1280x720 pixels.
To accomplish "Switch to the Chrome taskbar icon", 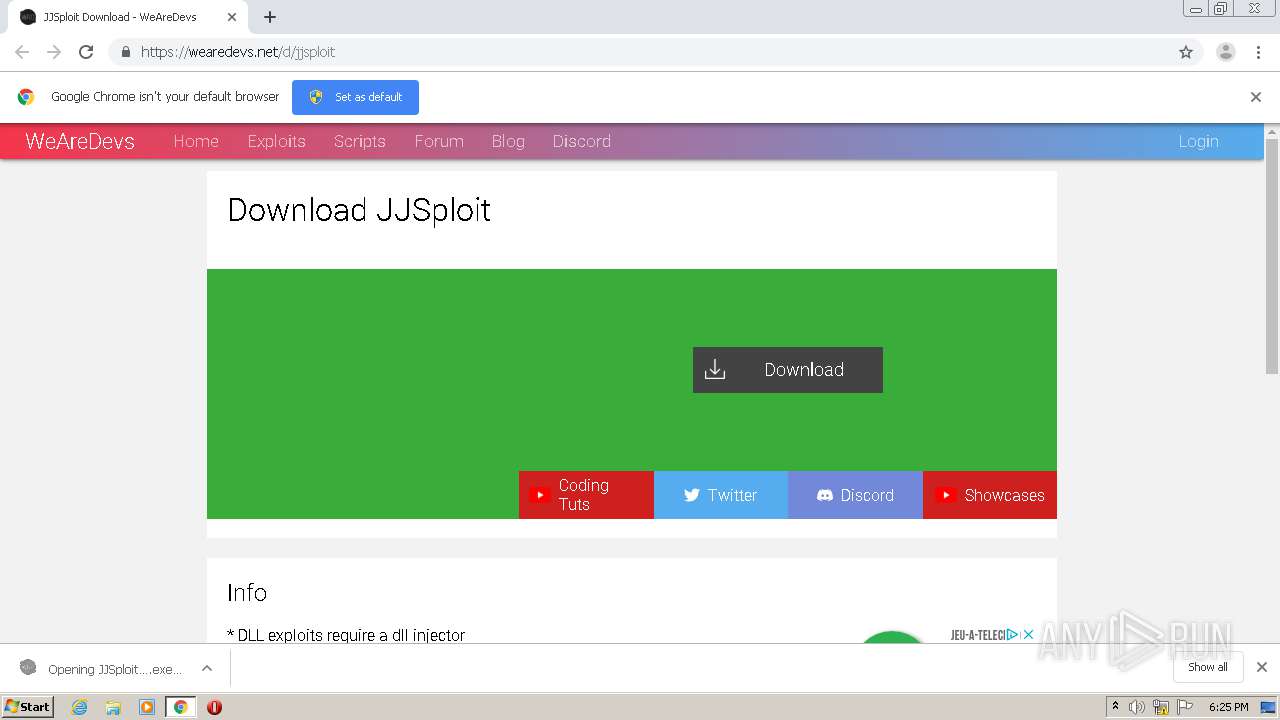I will point(180,707).
